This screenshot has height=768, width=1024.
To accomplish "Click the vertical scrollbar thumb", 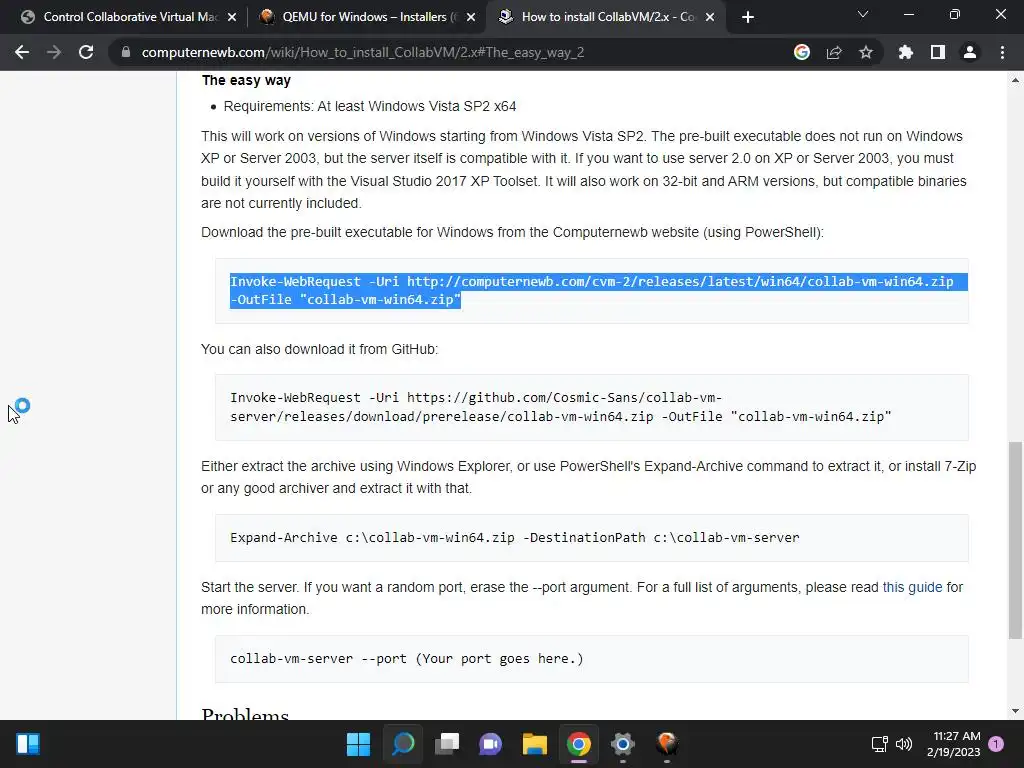I will (1015, 540).
